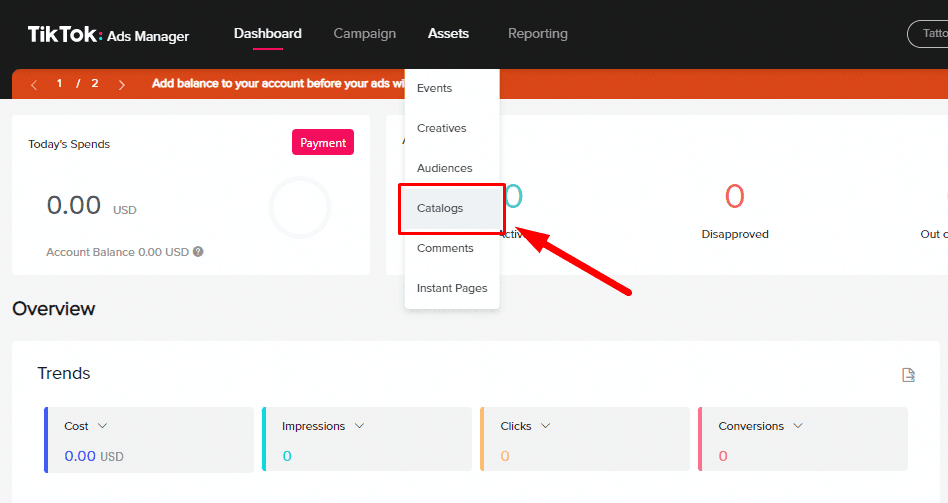The height and width of the screenshot is (503, 948).
Task: Expand the Cost metric dropdown
Action: tap(103, 426)
